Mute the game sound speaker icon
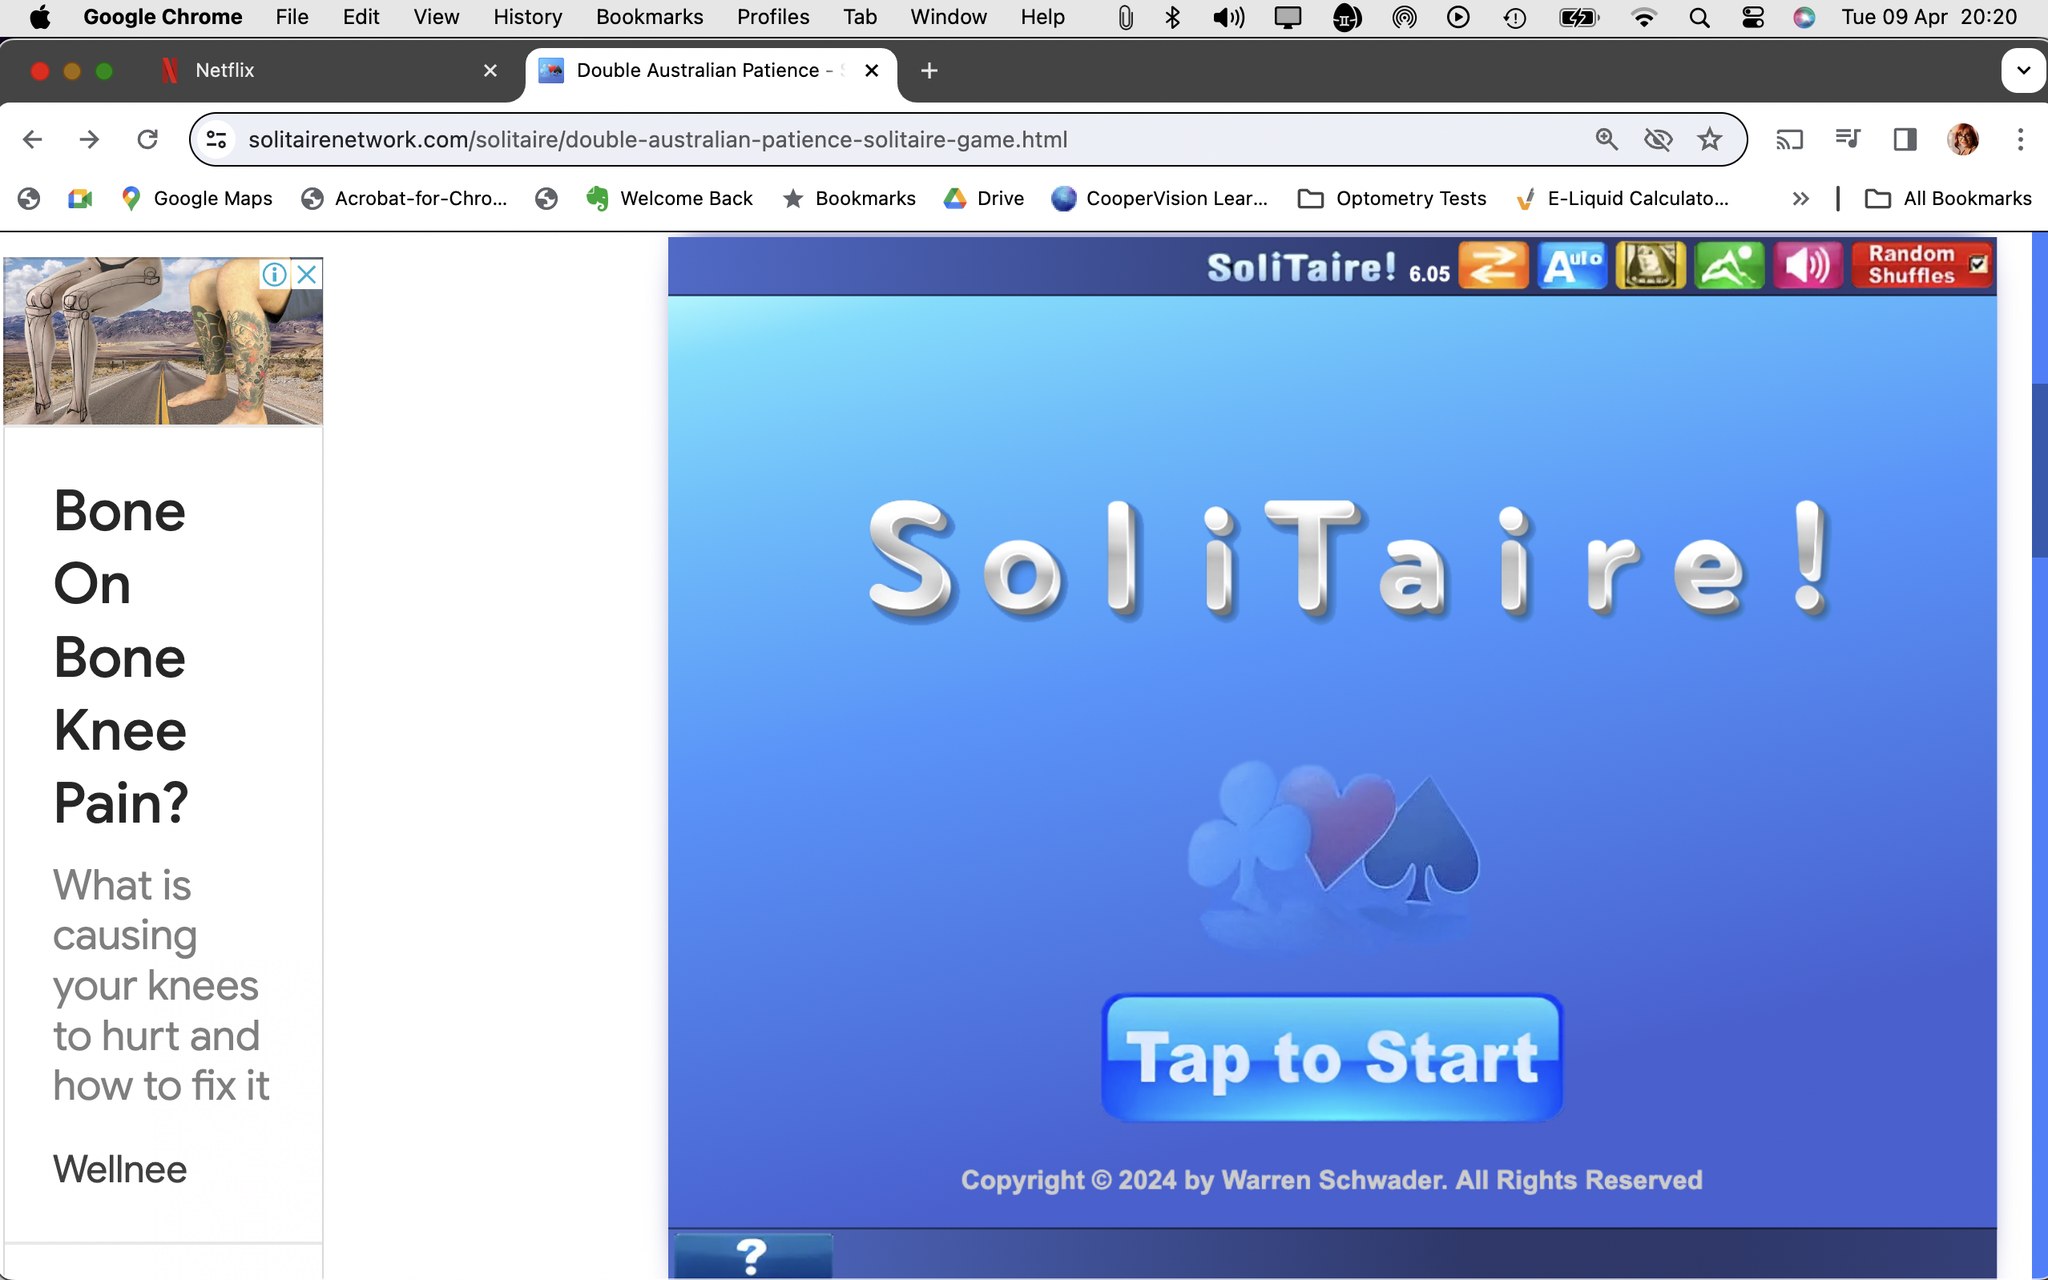The width and height of the screenshot is (2048, 1280). coord(1808,266)
